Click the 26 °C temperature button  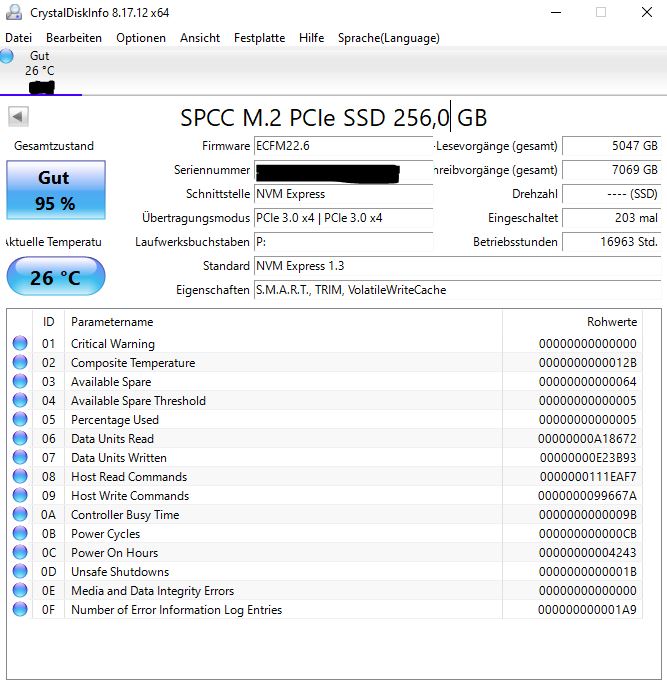[56, 277]
